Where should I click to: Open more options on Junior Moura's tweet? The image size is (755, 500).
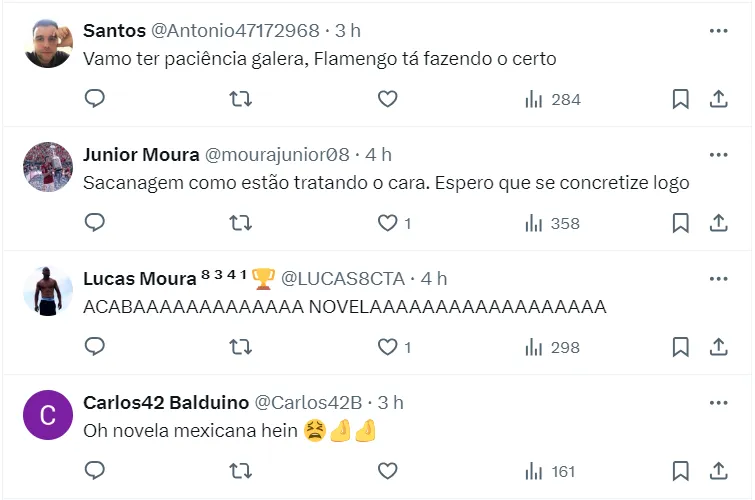718,155
